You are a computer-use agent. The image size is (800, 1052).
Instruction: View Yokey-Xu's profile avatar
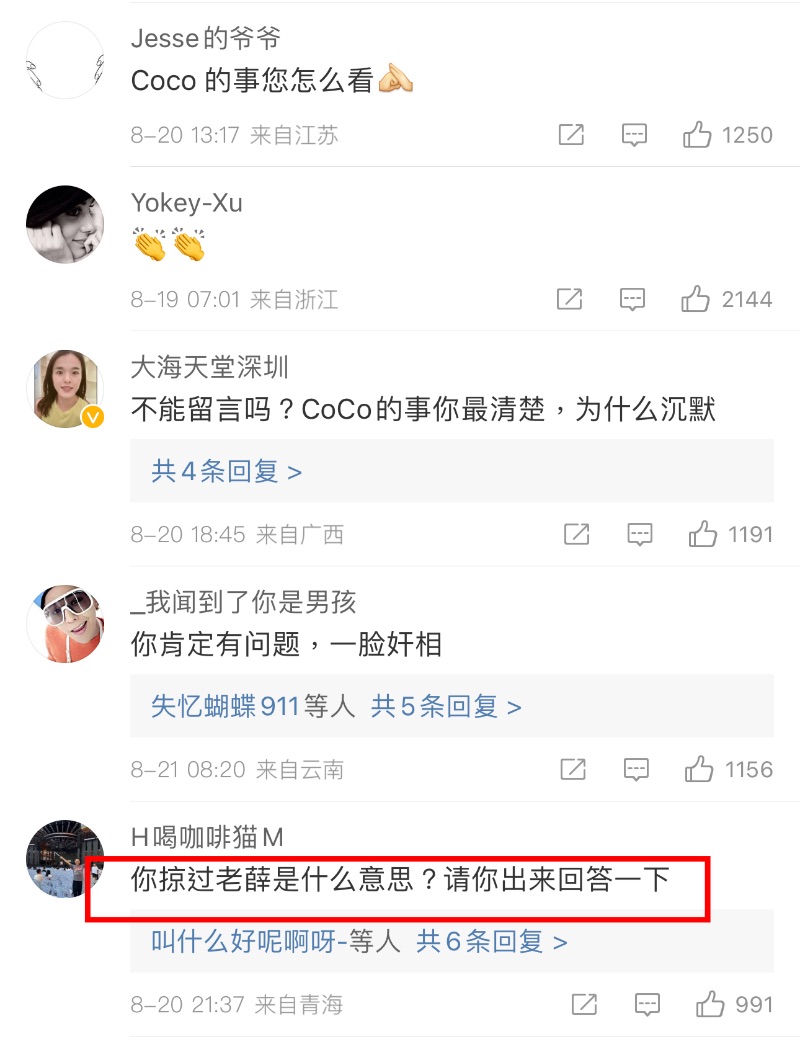(65, 225)
